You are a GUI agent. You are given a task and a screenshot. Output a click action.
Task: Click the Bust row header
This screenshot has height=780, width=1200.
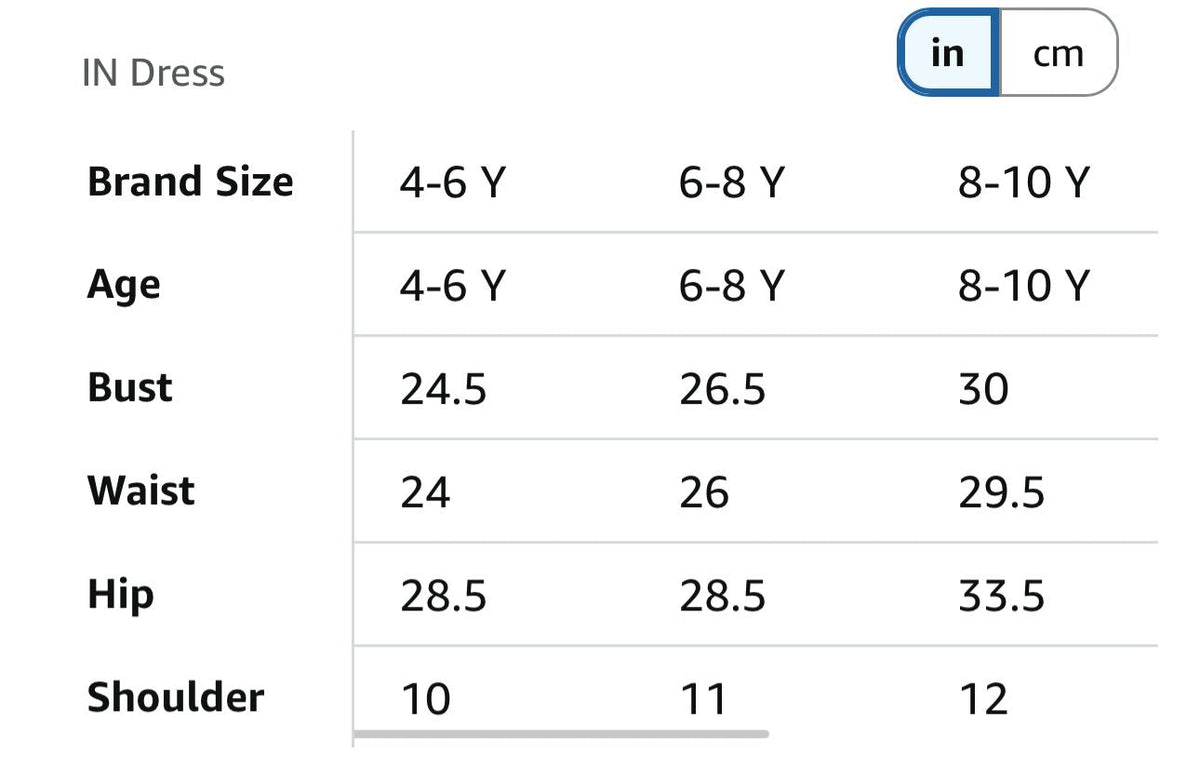pos(130,388)
